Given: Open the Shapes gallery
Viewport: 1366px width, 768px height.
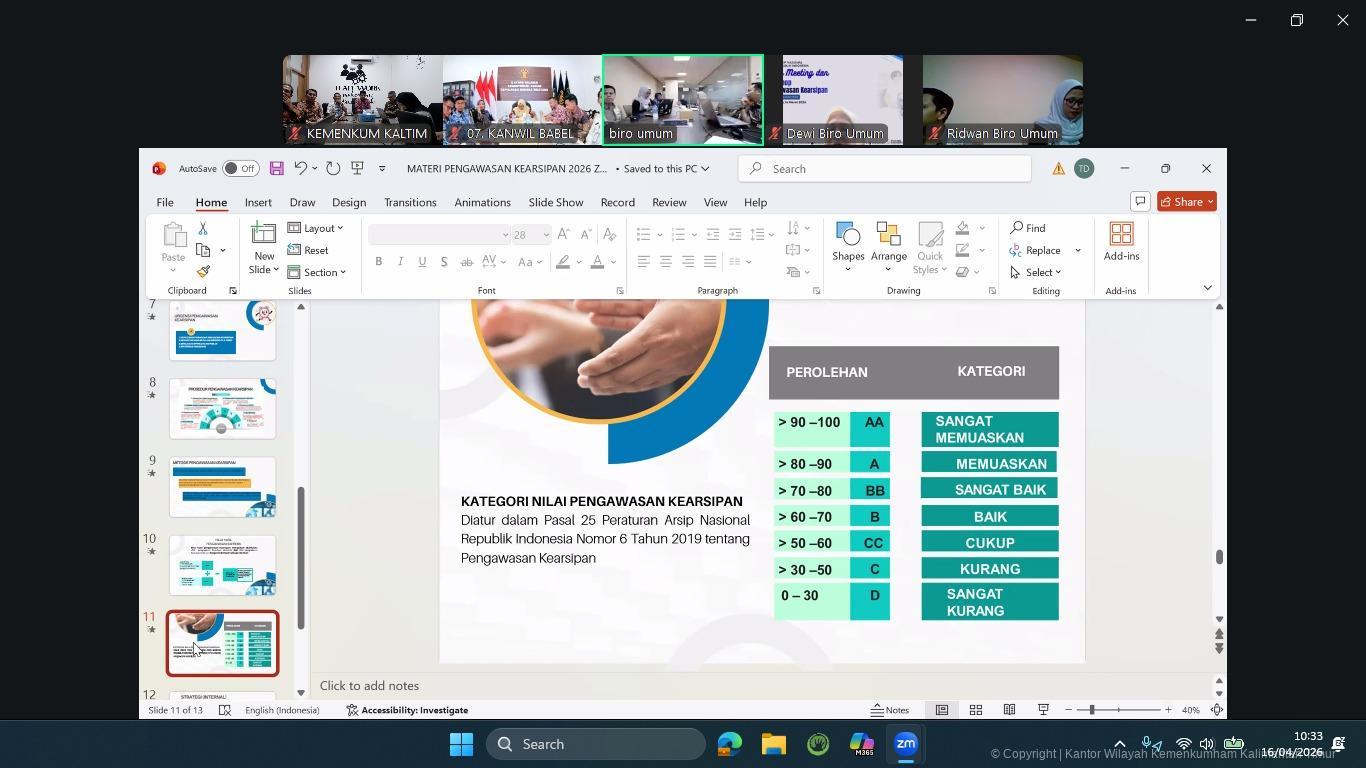Looking at the screenshot, I should pyautogui.click(x=848, y=247).
